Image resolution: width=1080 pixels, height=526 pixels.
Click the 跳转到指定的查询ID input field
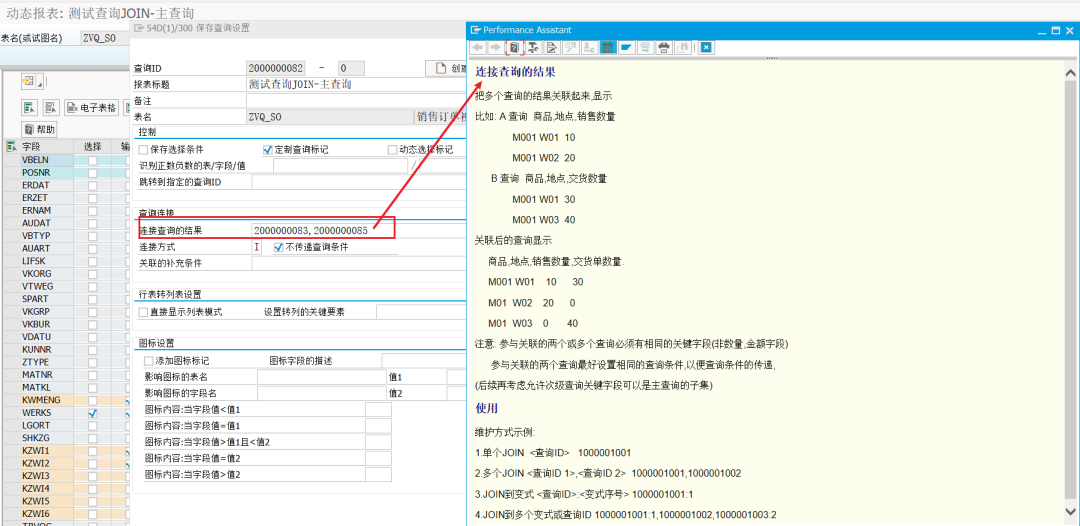tap(360, 182)
